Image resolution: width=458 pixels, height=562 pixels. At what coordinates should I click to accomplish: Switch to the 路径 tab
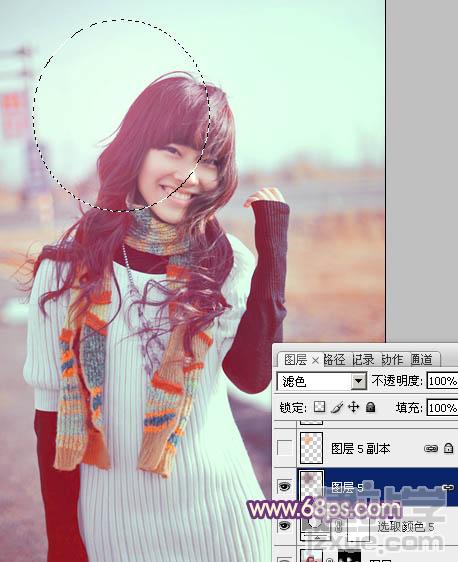334,359
